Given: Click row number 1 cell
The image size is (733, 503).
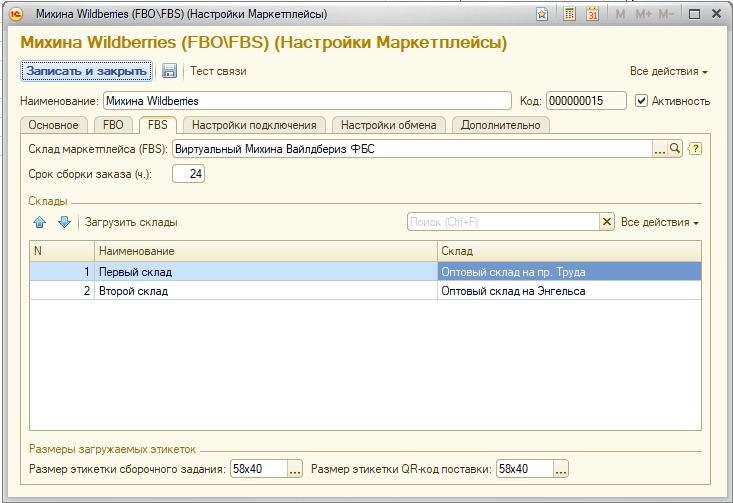Looking at the screenshot, I should (62, 272).
